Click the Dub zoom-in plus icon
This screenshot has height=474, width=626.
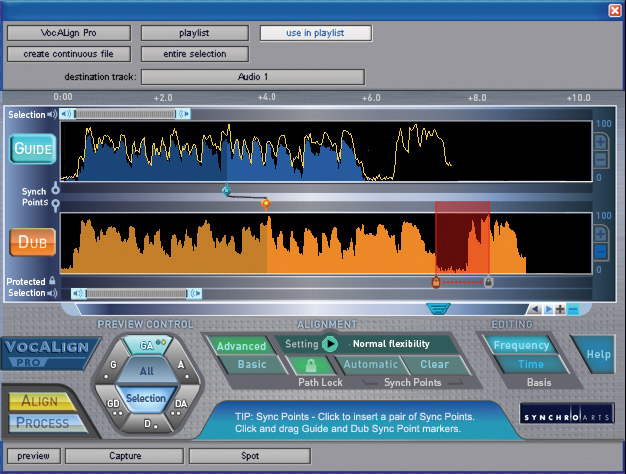[x=600, y=234]
